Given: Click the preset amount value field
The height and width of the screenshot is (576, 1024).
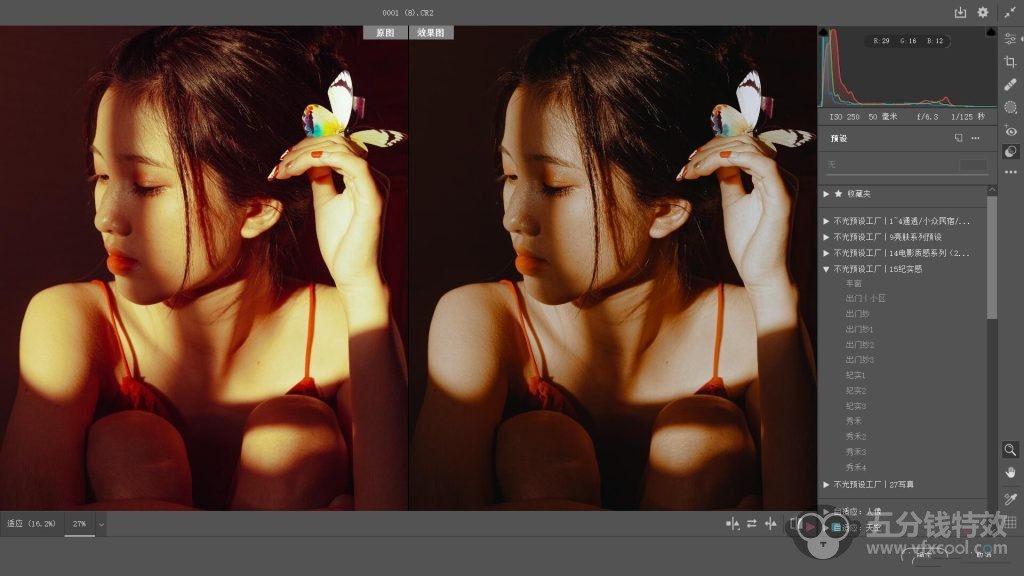Looking at the screenshot, I should coord(973,165).
